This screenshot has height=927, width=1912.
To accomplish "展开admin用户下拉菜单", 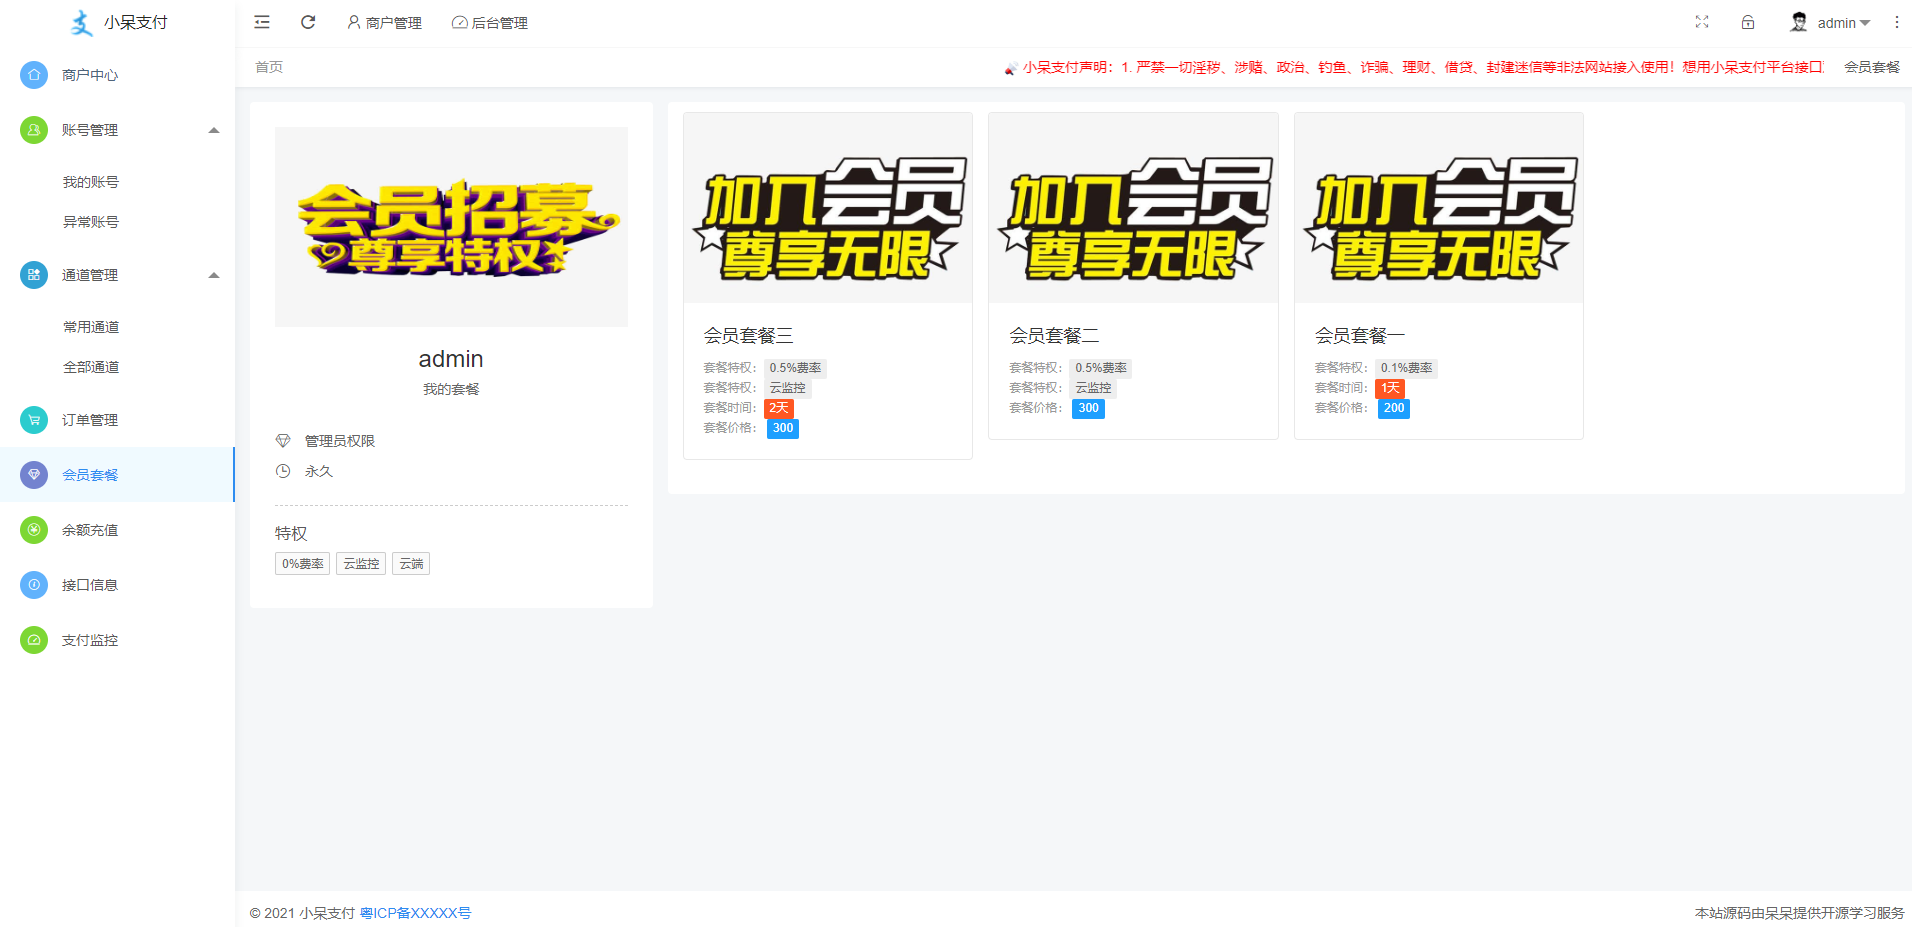I will click(x=1838, y=22).
